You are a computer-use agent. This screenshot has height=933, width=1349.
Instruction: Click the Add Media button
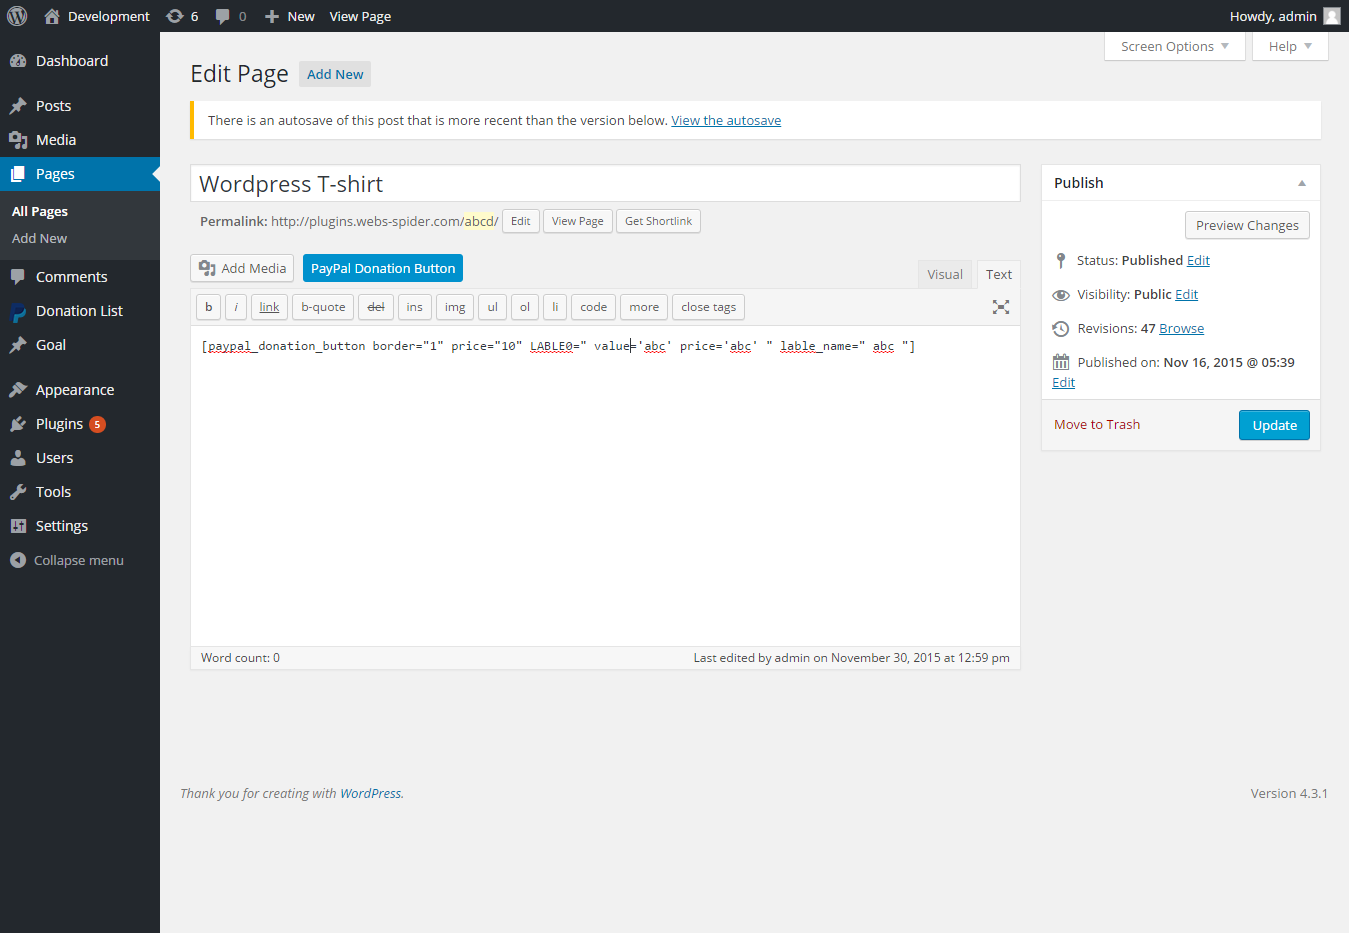(242, 268)
